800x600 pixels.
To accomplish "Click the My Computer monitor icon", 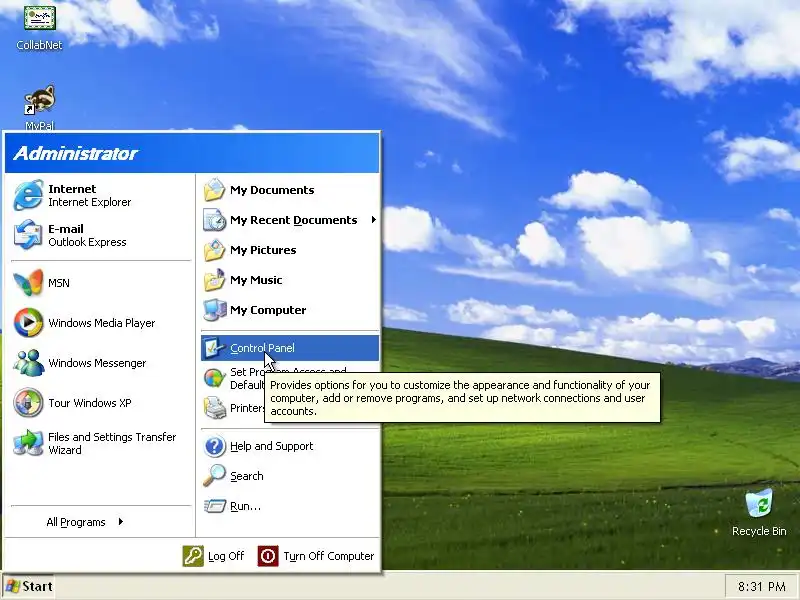I will click(x=214, y=310).
